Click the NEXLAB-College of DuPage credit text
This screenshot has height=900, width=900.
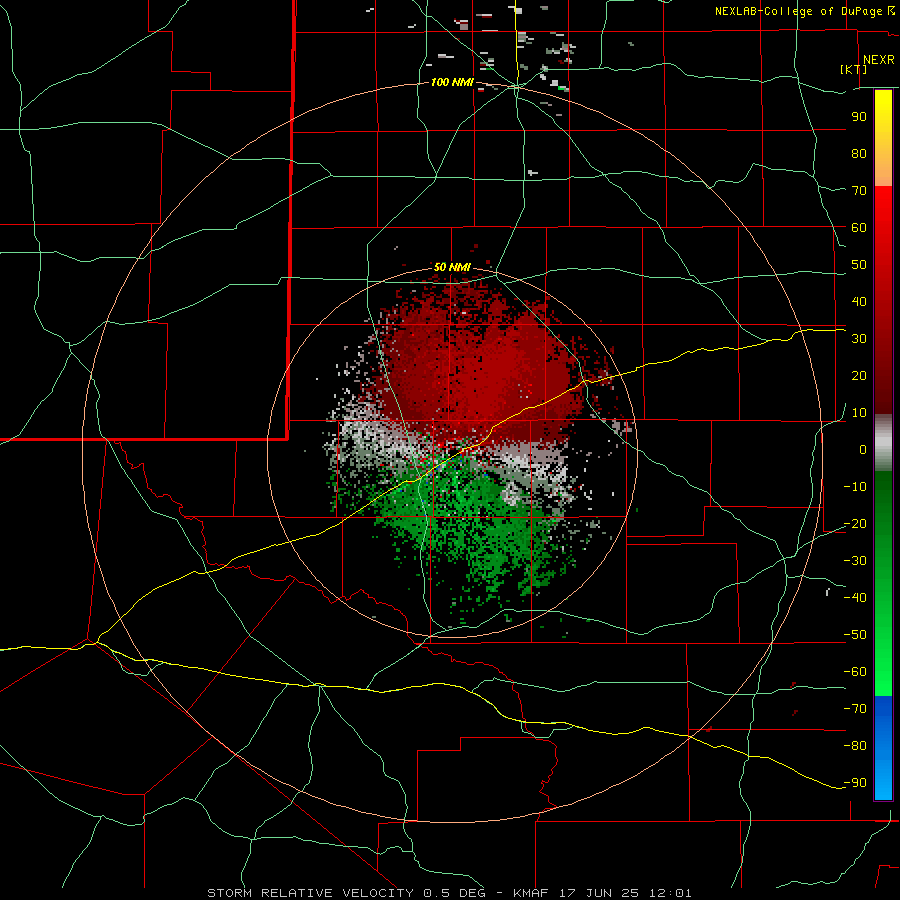tap(804, 11)
